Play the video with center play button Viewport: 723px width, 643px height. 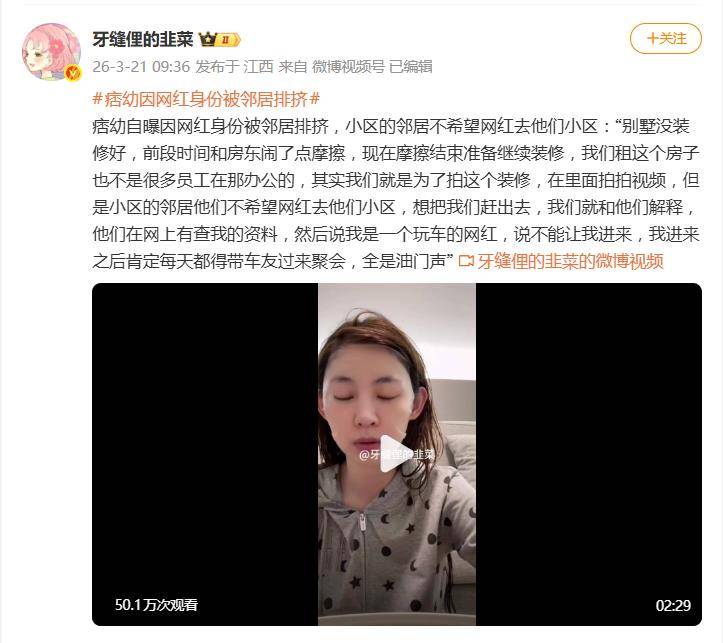tap(396, 454)
